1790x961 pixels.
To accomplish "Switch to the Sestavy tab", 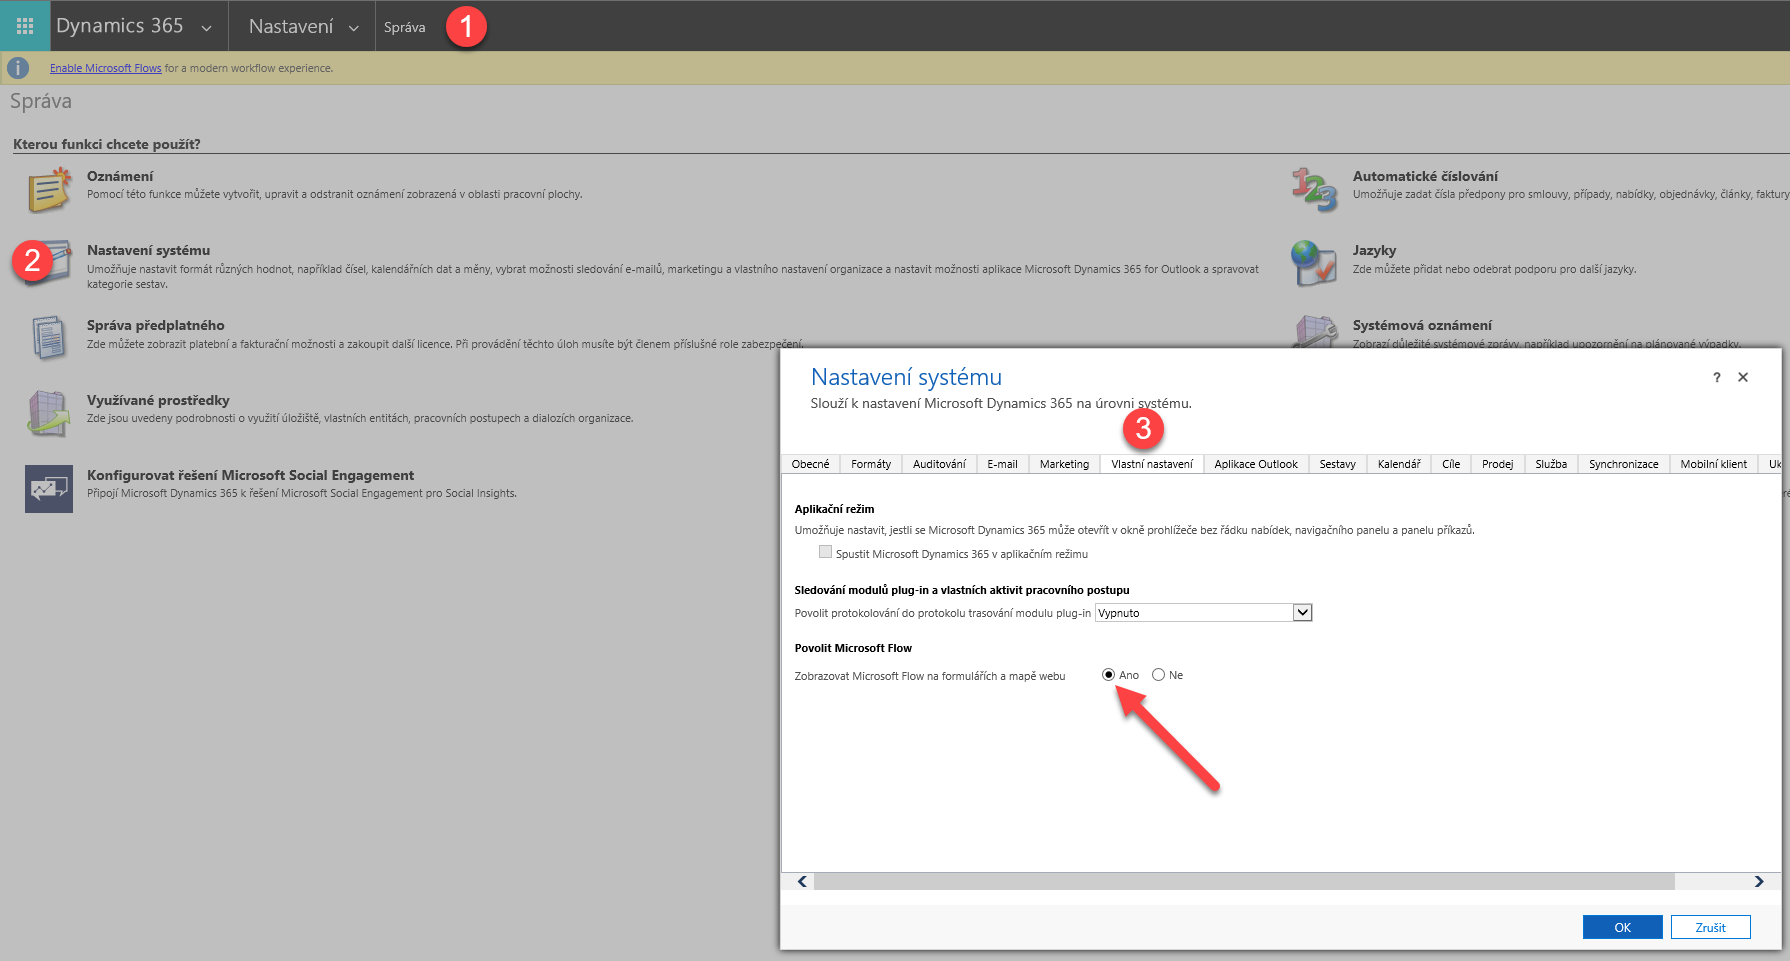I will tap(1337, 464).
